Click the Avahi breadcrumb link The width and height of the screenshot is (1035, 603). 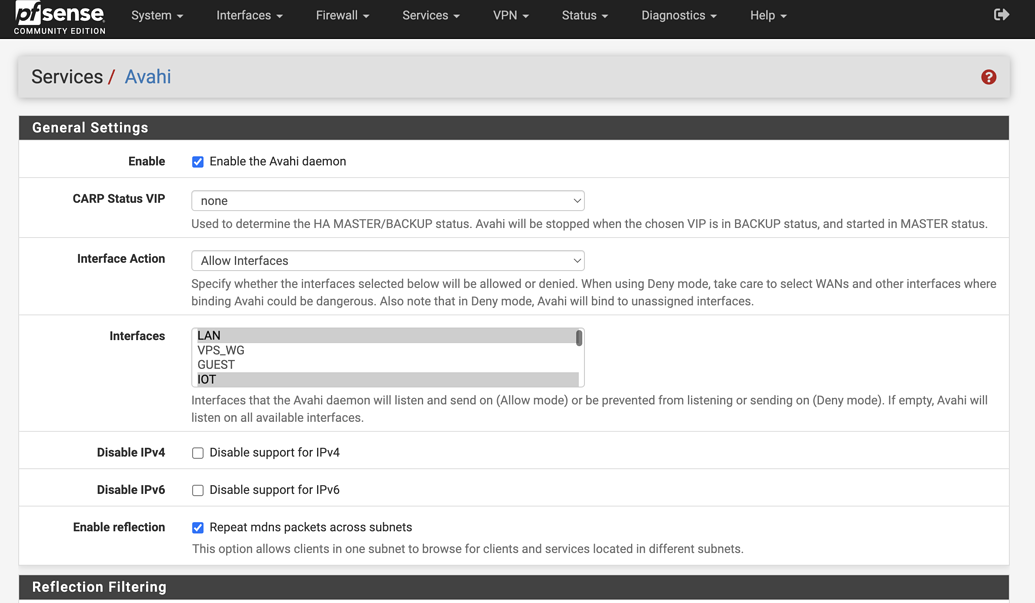(x=148, y=77)
